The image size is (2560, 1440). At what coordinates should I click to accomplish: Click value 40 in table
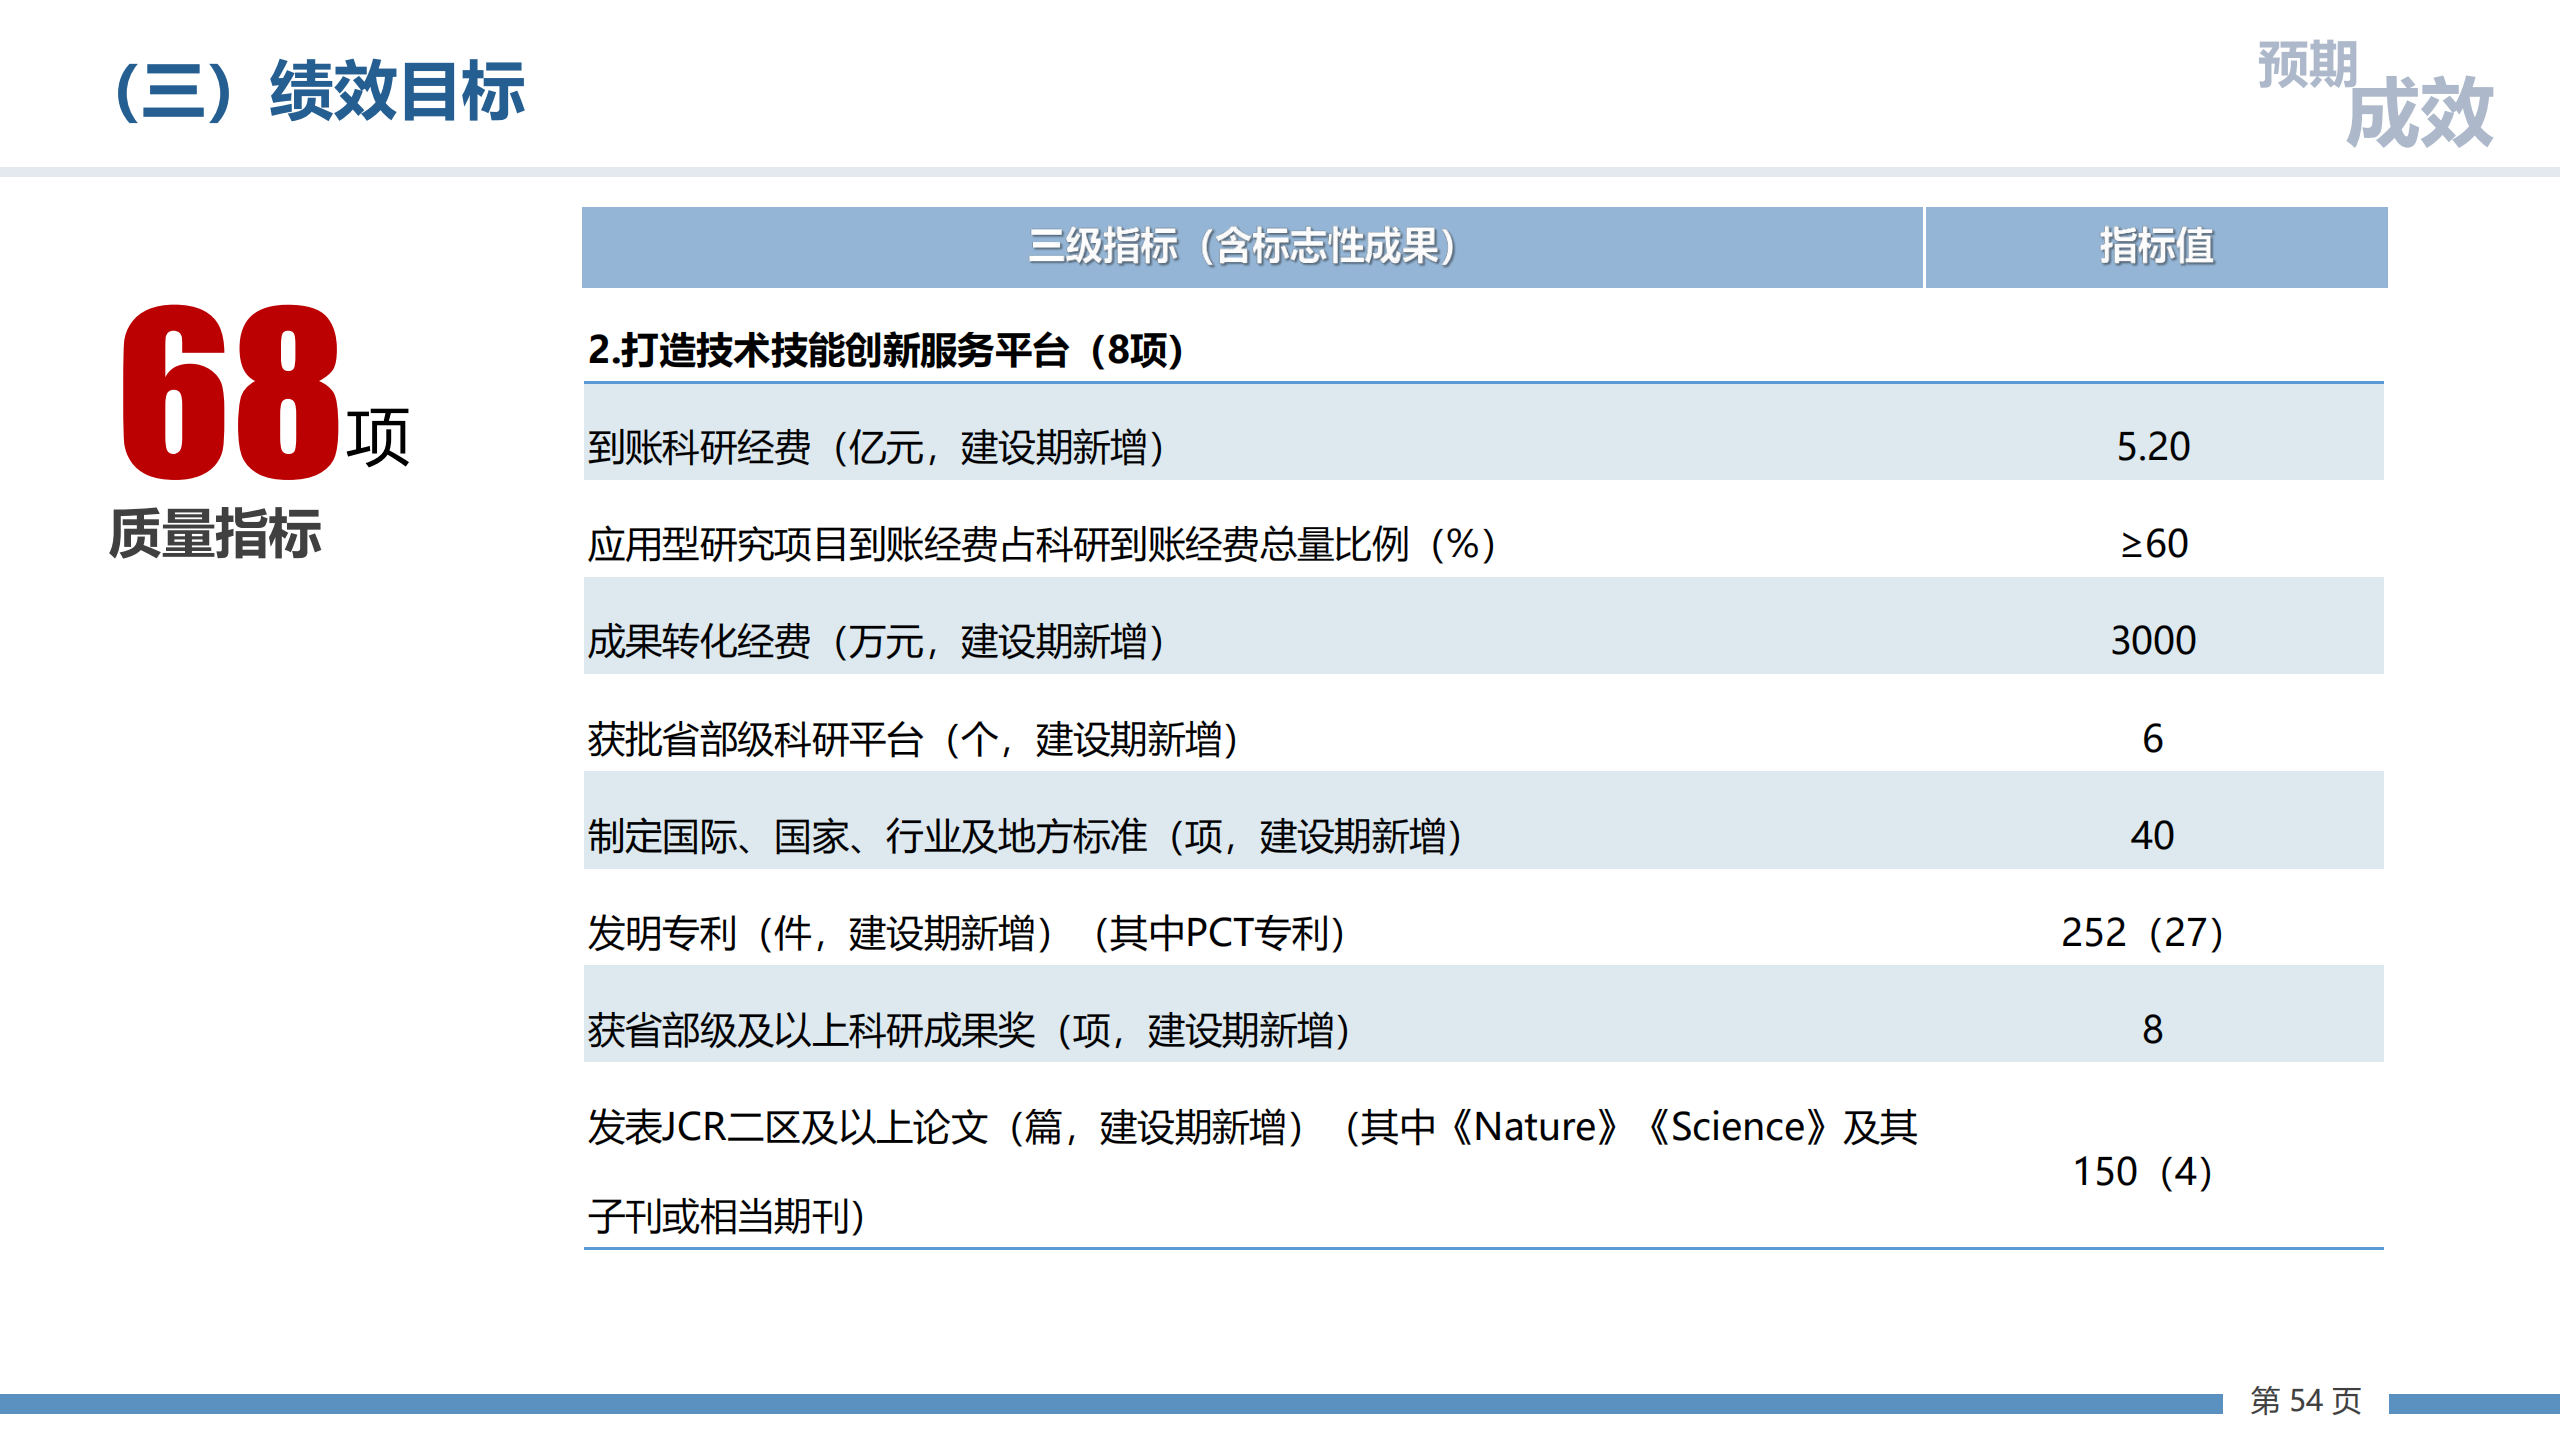(2152, 836)
